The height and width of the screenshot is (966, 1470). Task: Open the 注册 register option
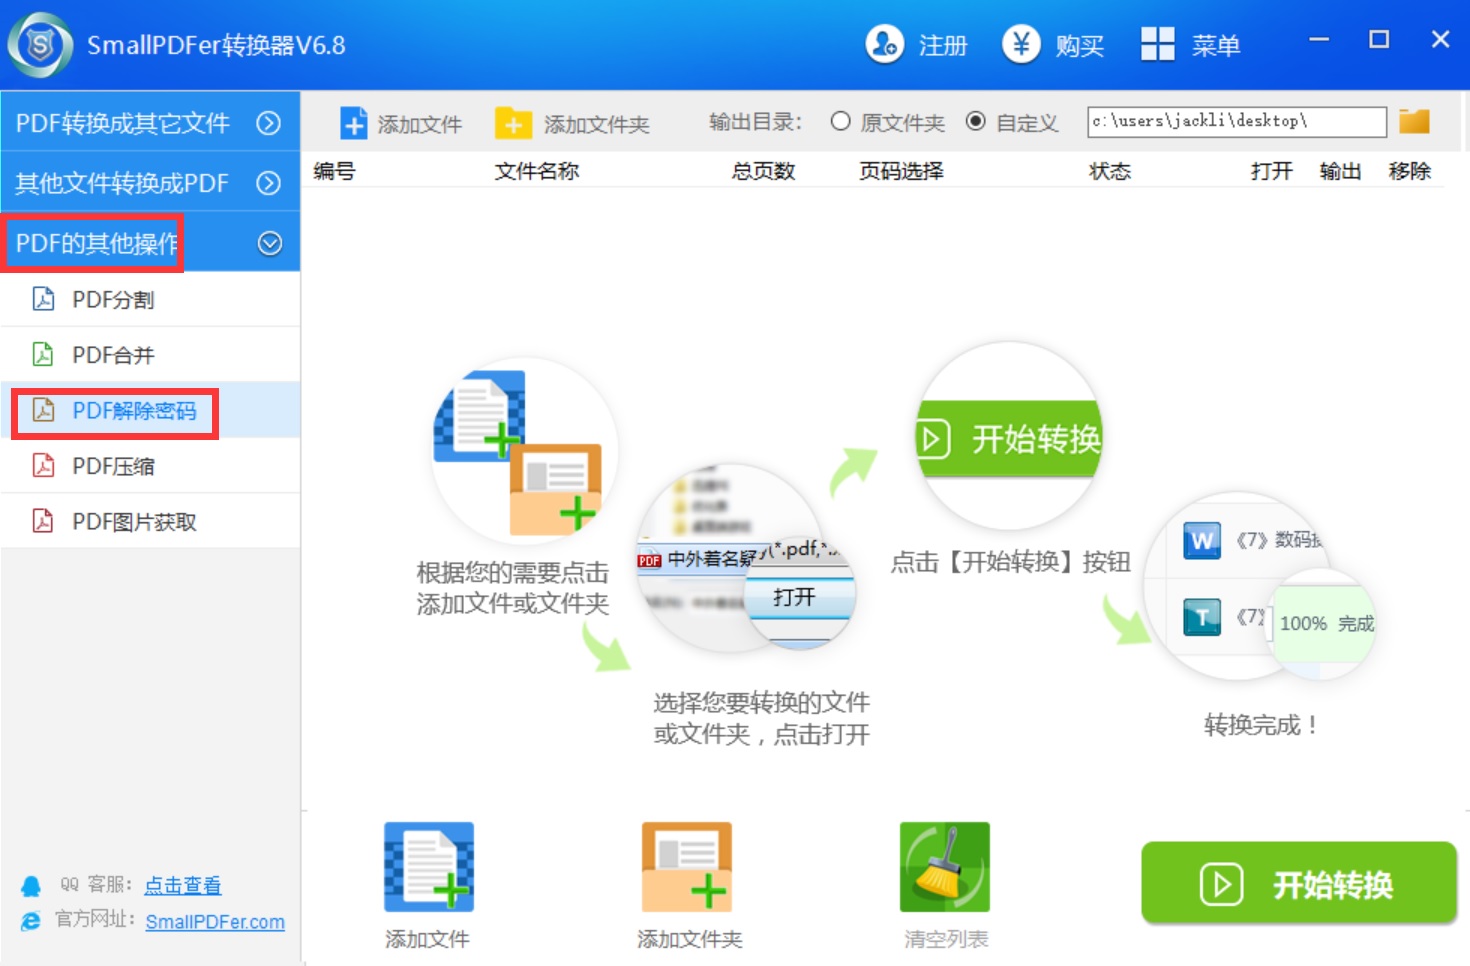(942, 46)
